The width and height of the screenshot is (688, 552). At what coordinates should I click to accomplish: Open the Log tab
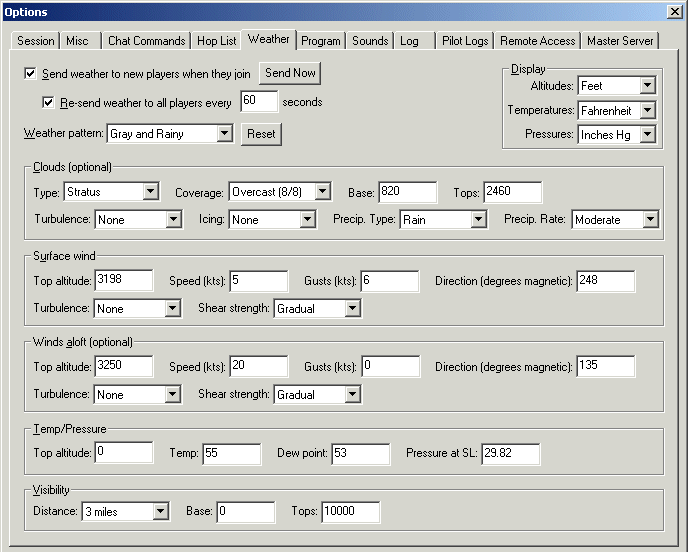point(414,41)
